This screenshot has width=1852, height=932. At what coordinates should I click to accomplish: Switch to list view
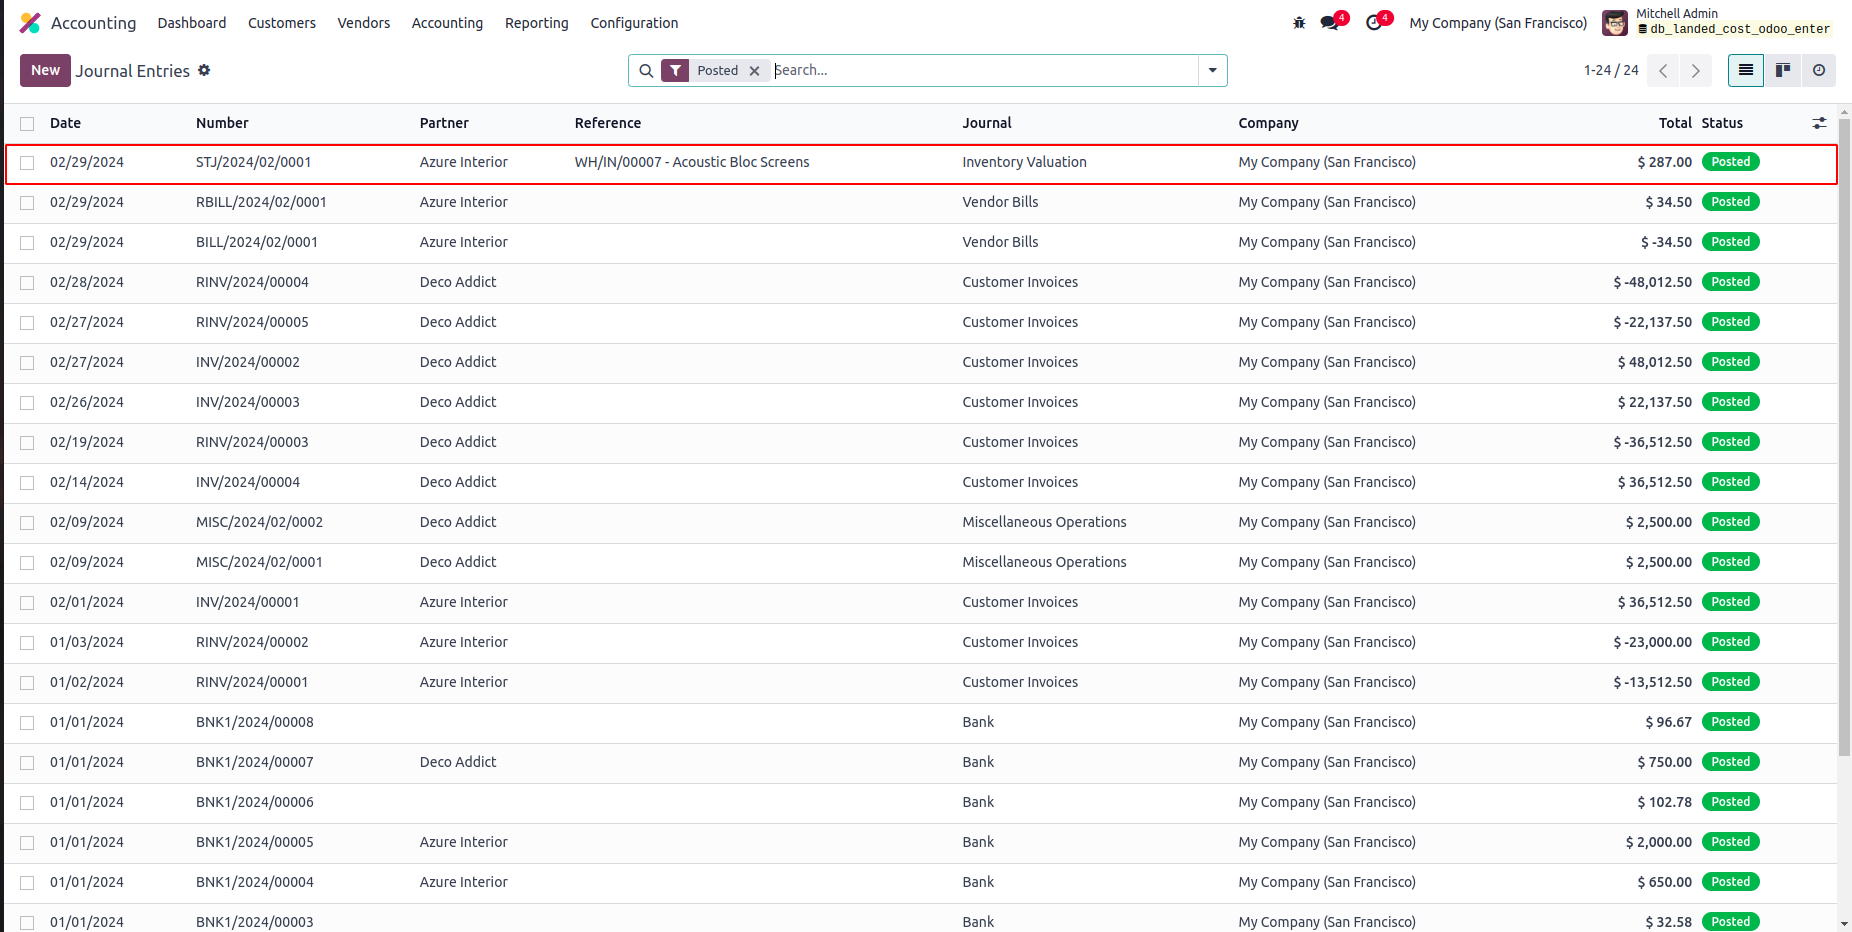(x=1746, y=70)
